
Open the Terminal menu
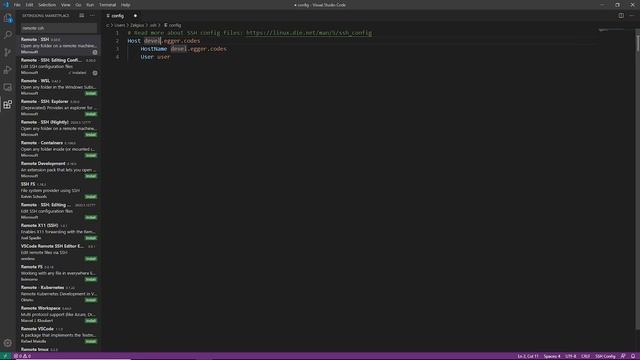[107, 5]
